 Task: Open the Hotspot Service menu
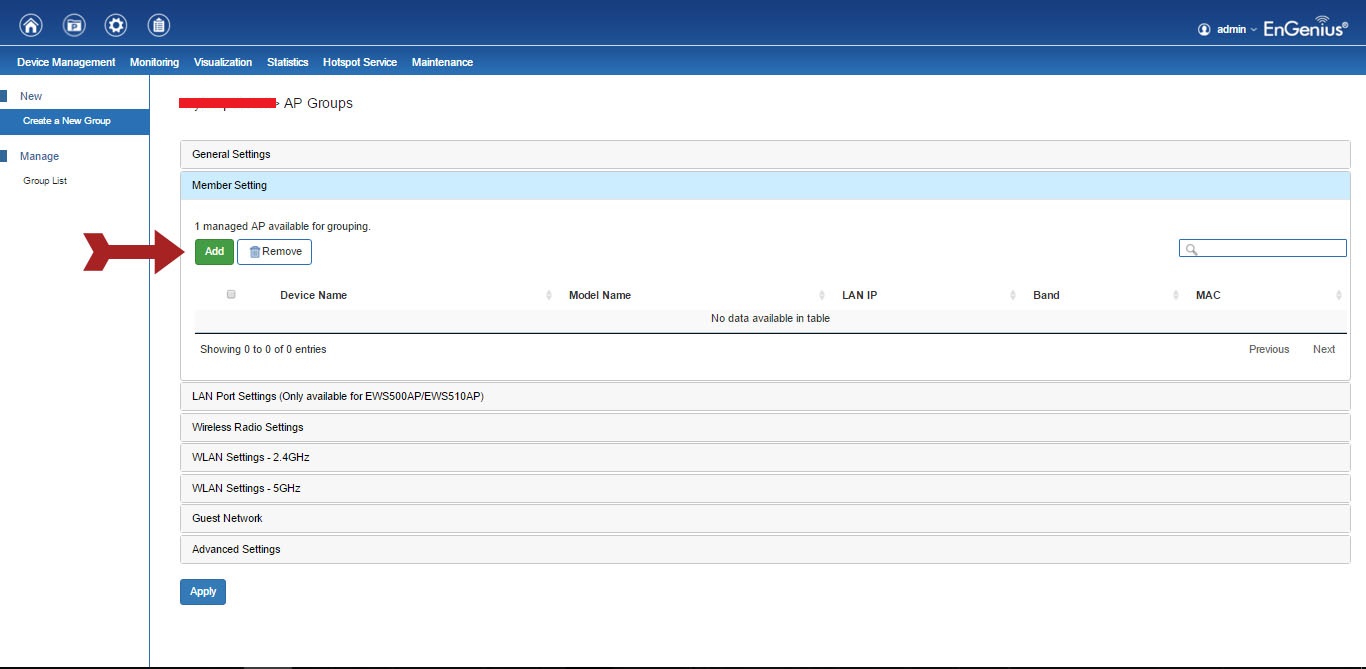359,62
